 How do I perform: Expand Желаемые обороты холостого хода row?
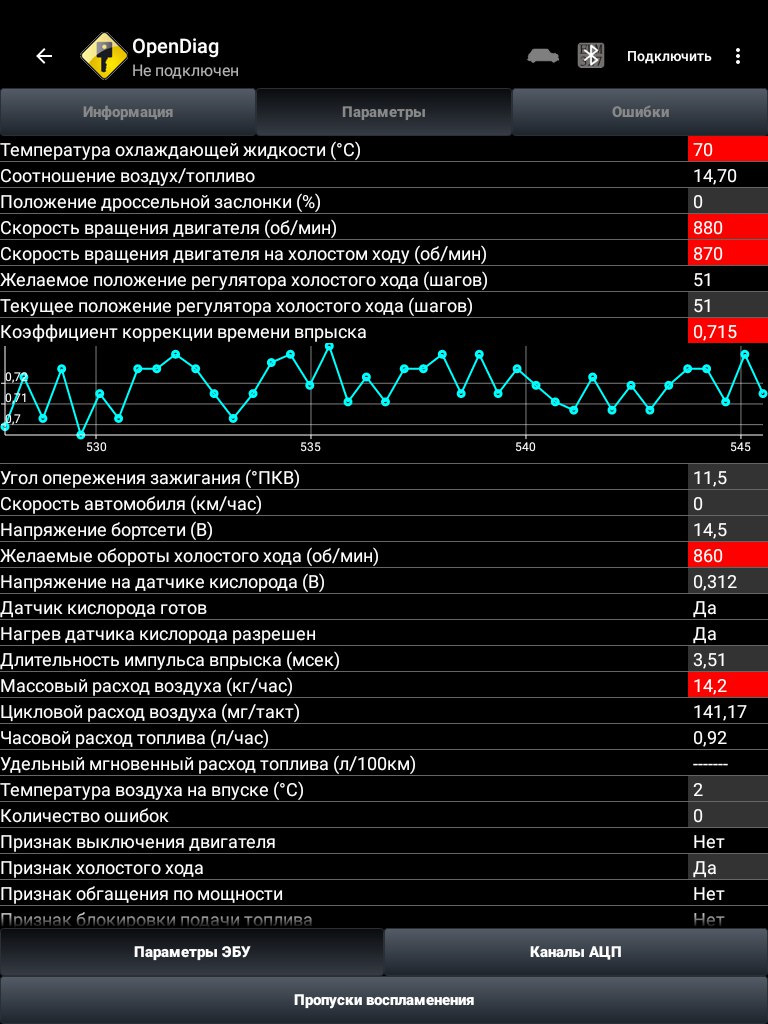(384, 556)
